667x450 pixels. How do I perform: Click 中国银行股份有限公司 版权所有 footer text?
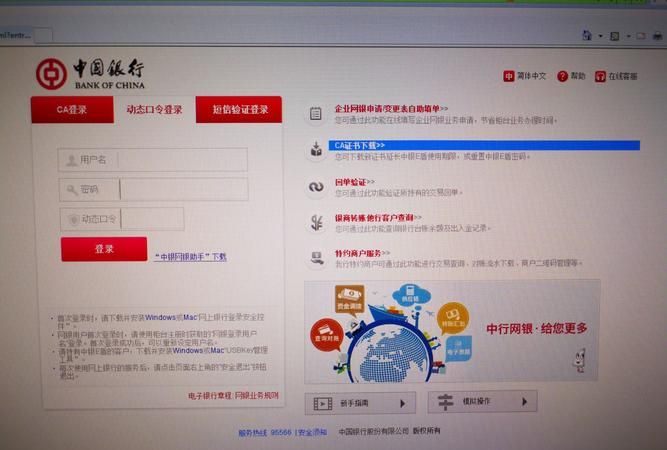[x=390, y=431]
